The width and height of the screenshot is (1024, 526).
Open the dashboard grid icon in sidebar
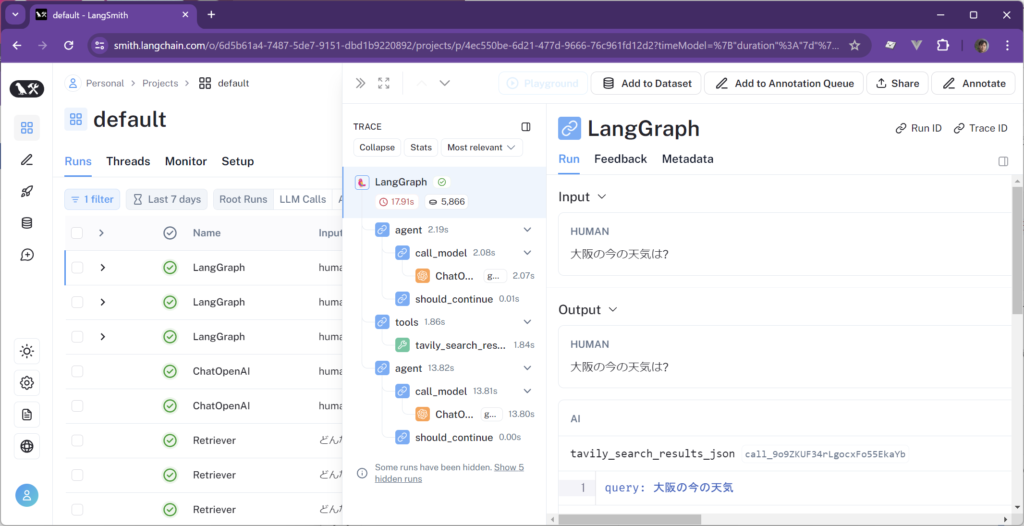(x=26, y=127)
